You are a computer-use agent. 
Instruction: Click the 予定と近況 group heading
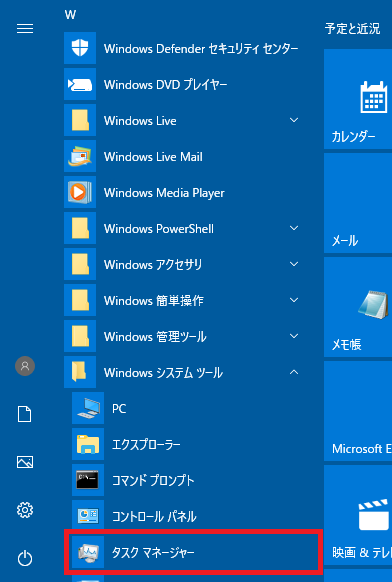click(352, 29)
